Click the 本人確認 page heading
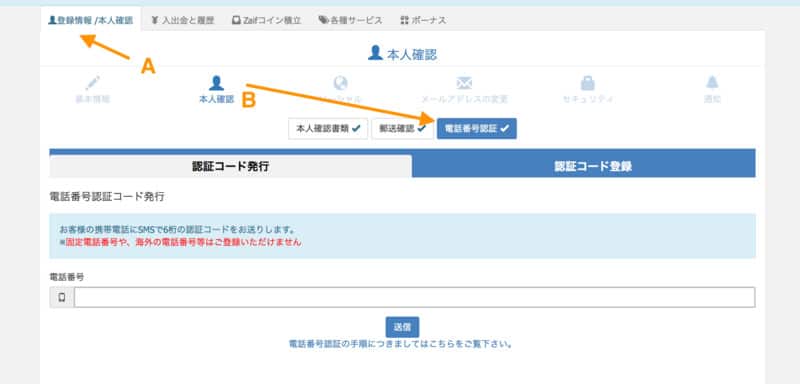 point(403,54)
